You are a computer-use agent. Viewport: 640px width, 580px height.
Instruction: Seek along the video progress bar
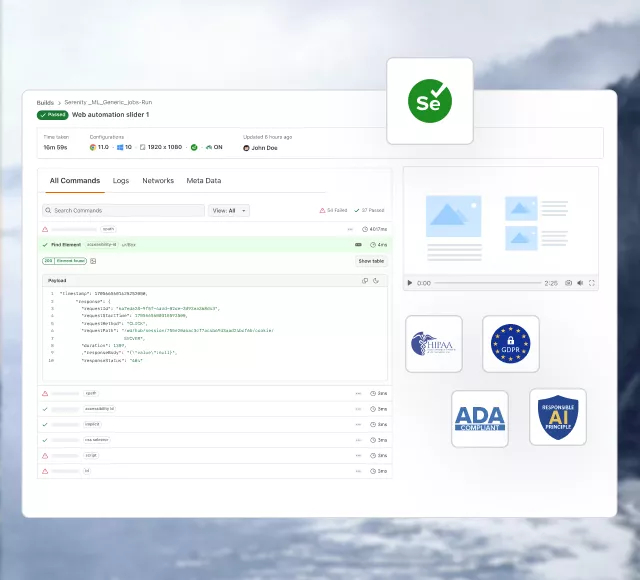488,283
